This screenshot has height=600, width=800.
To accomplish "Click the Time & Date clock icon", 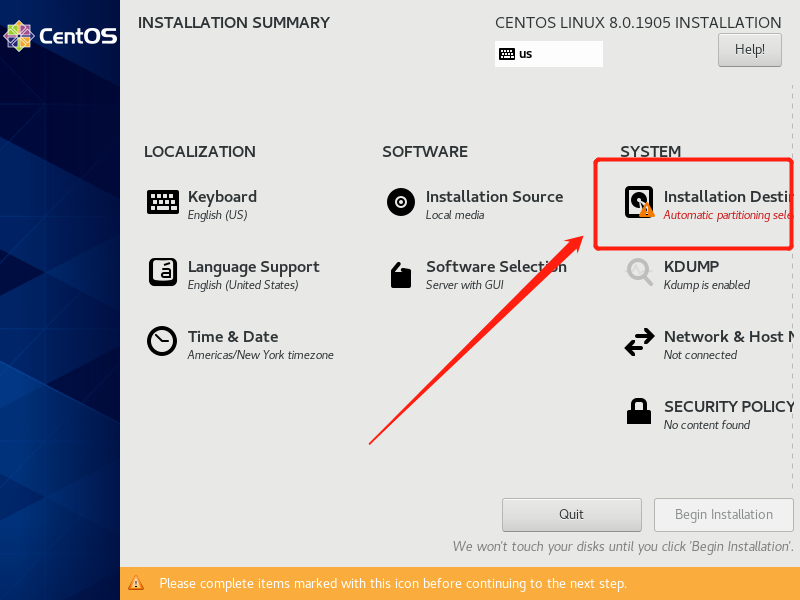I will coord(162,341).
